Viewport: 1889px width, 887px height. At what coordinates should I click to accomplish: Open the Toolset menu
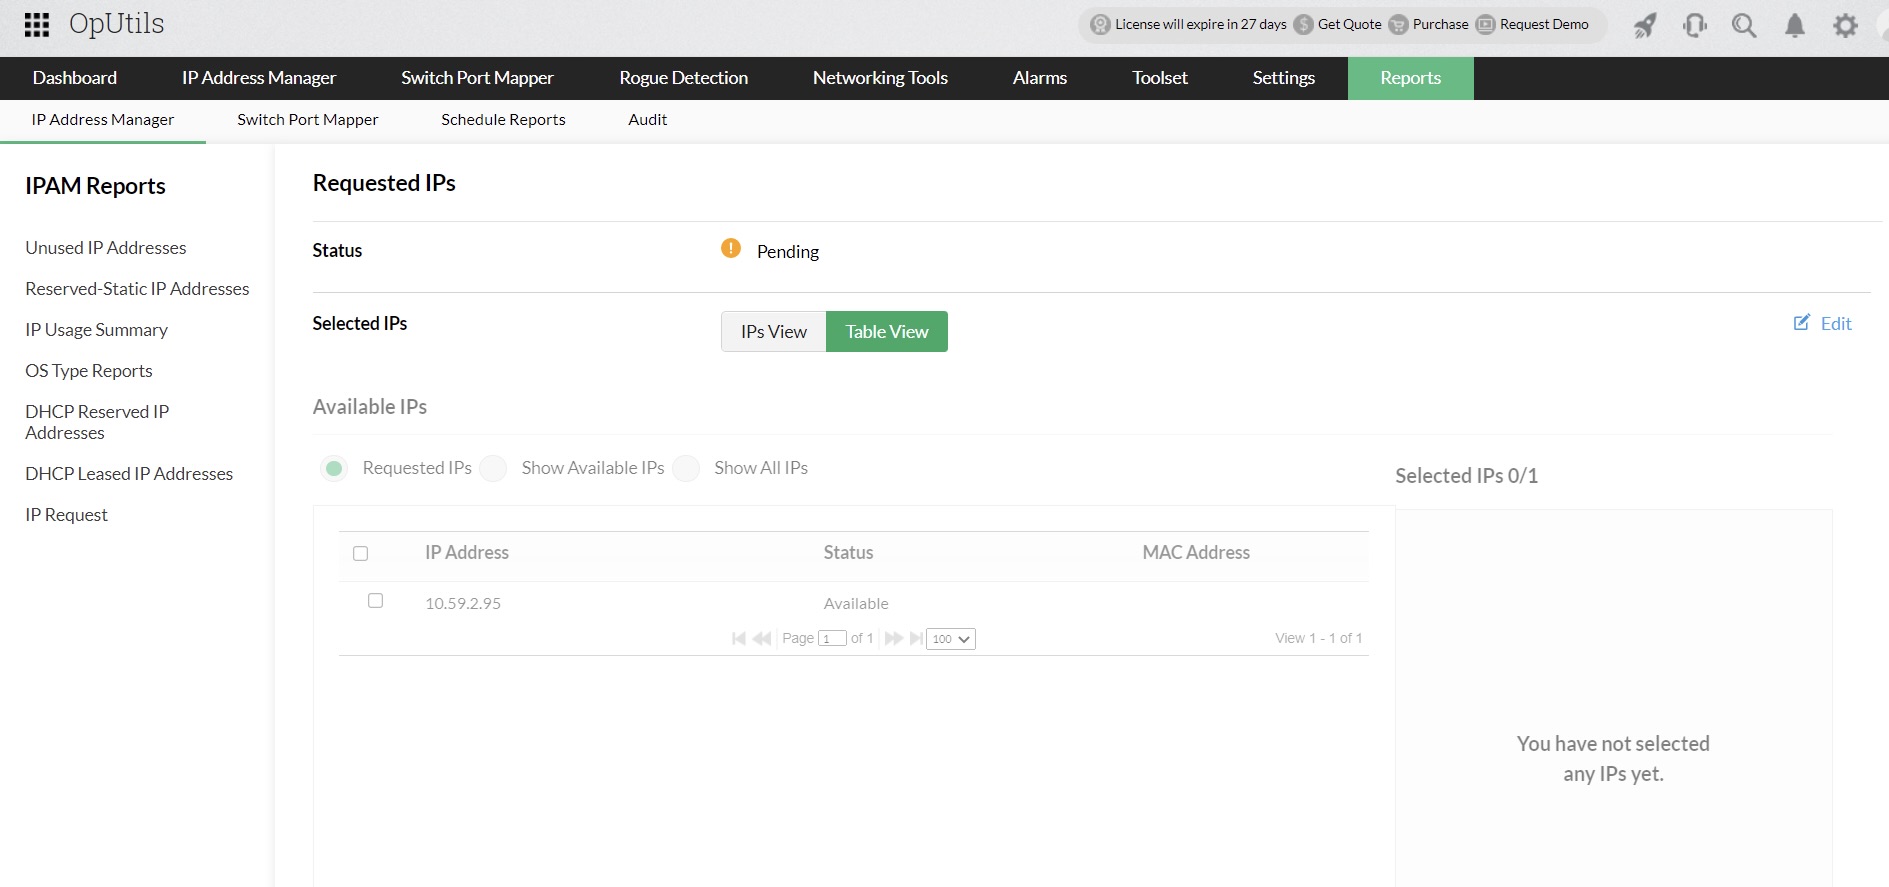click(x=1160, y=78)
